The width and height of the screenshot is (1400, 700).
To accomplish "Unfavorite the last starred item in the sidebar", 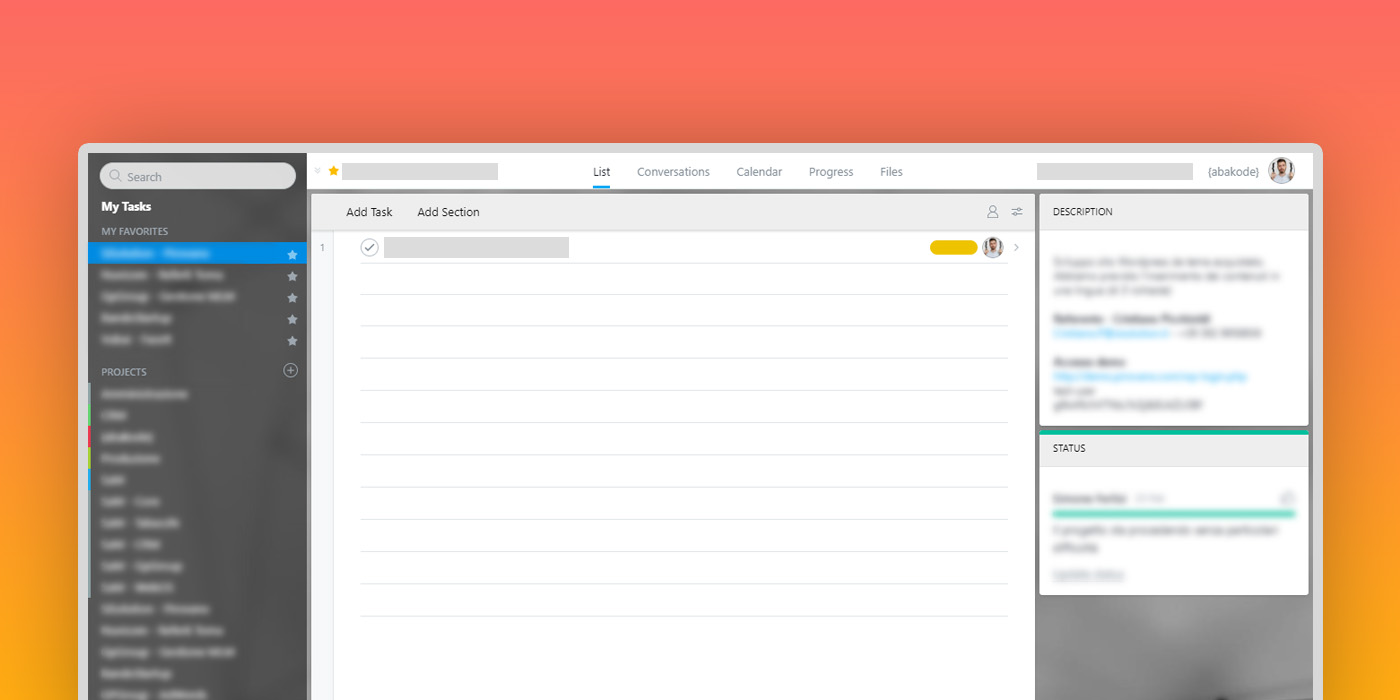I will (292, 340).
